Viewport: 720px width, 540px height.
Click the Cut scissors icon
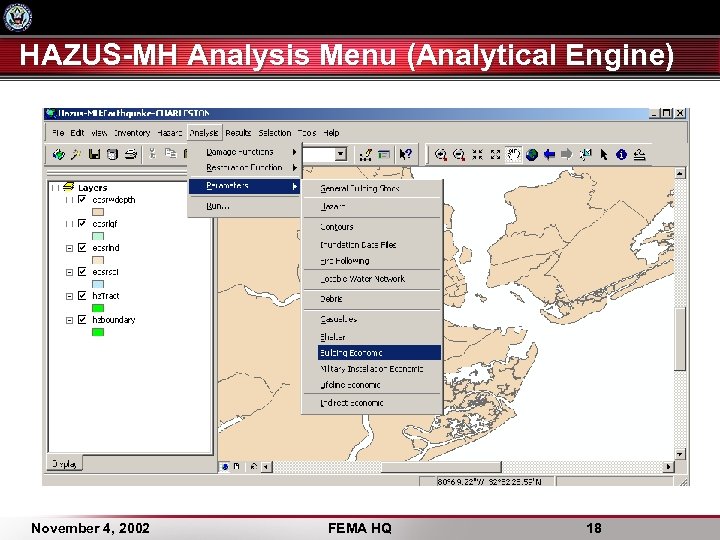pyautogui.click(x=152, y=153)
